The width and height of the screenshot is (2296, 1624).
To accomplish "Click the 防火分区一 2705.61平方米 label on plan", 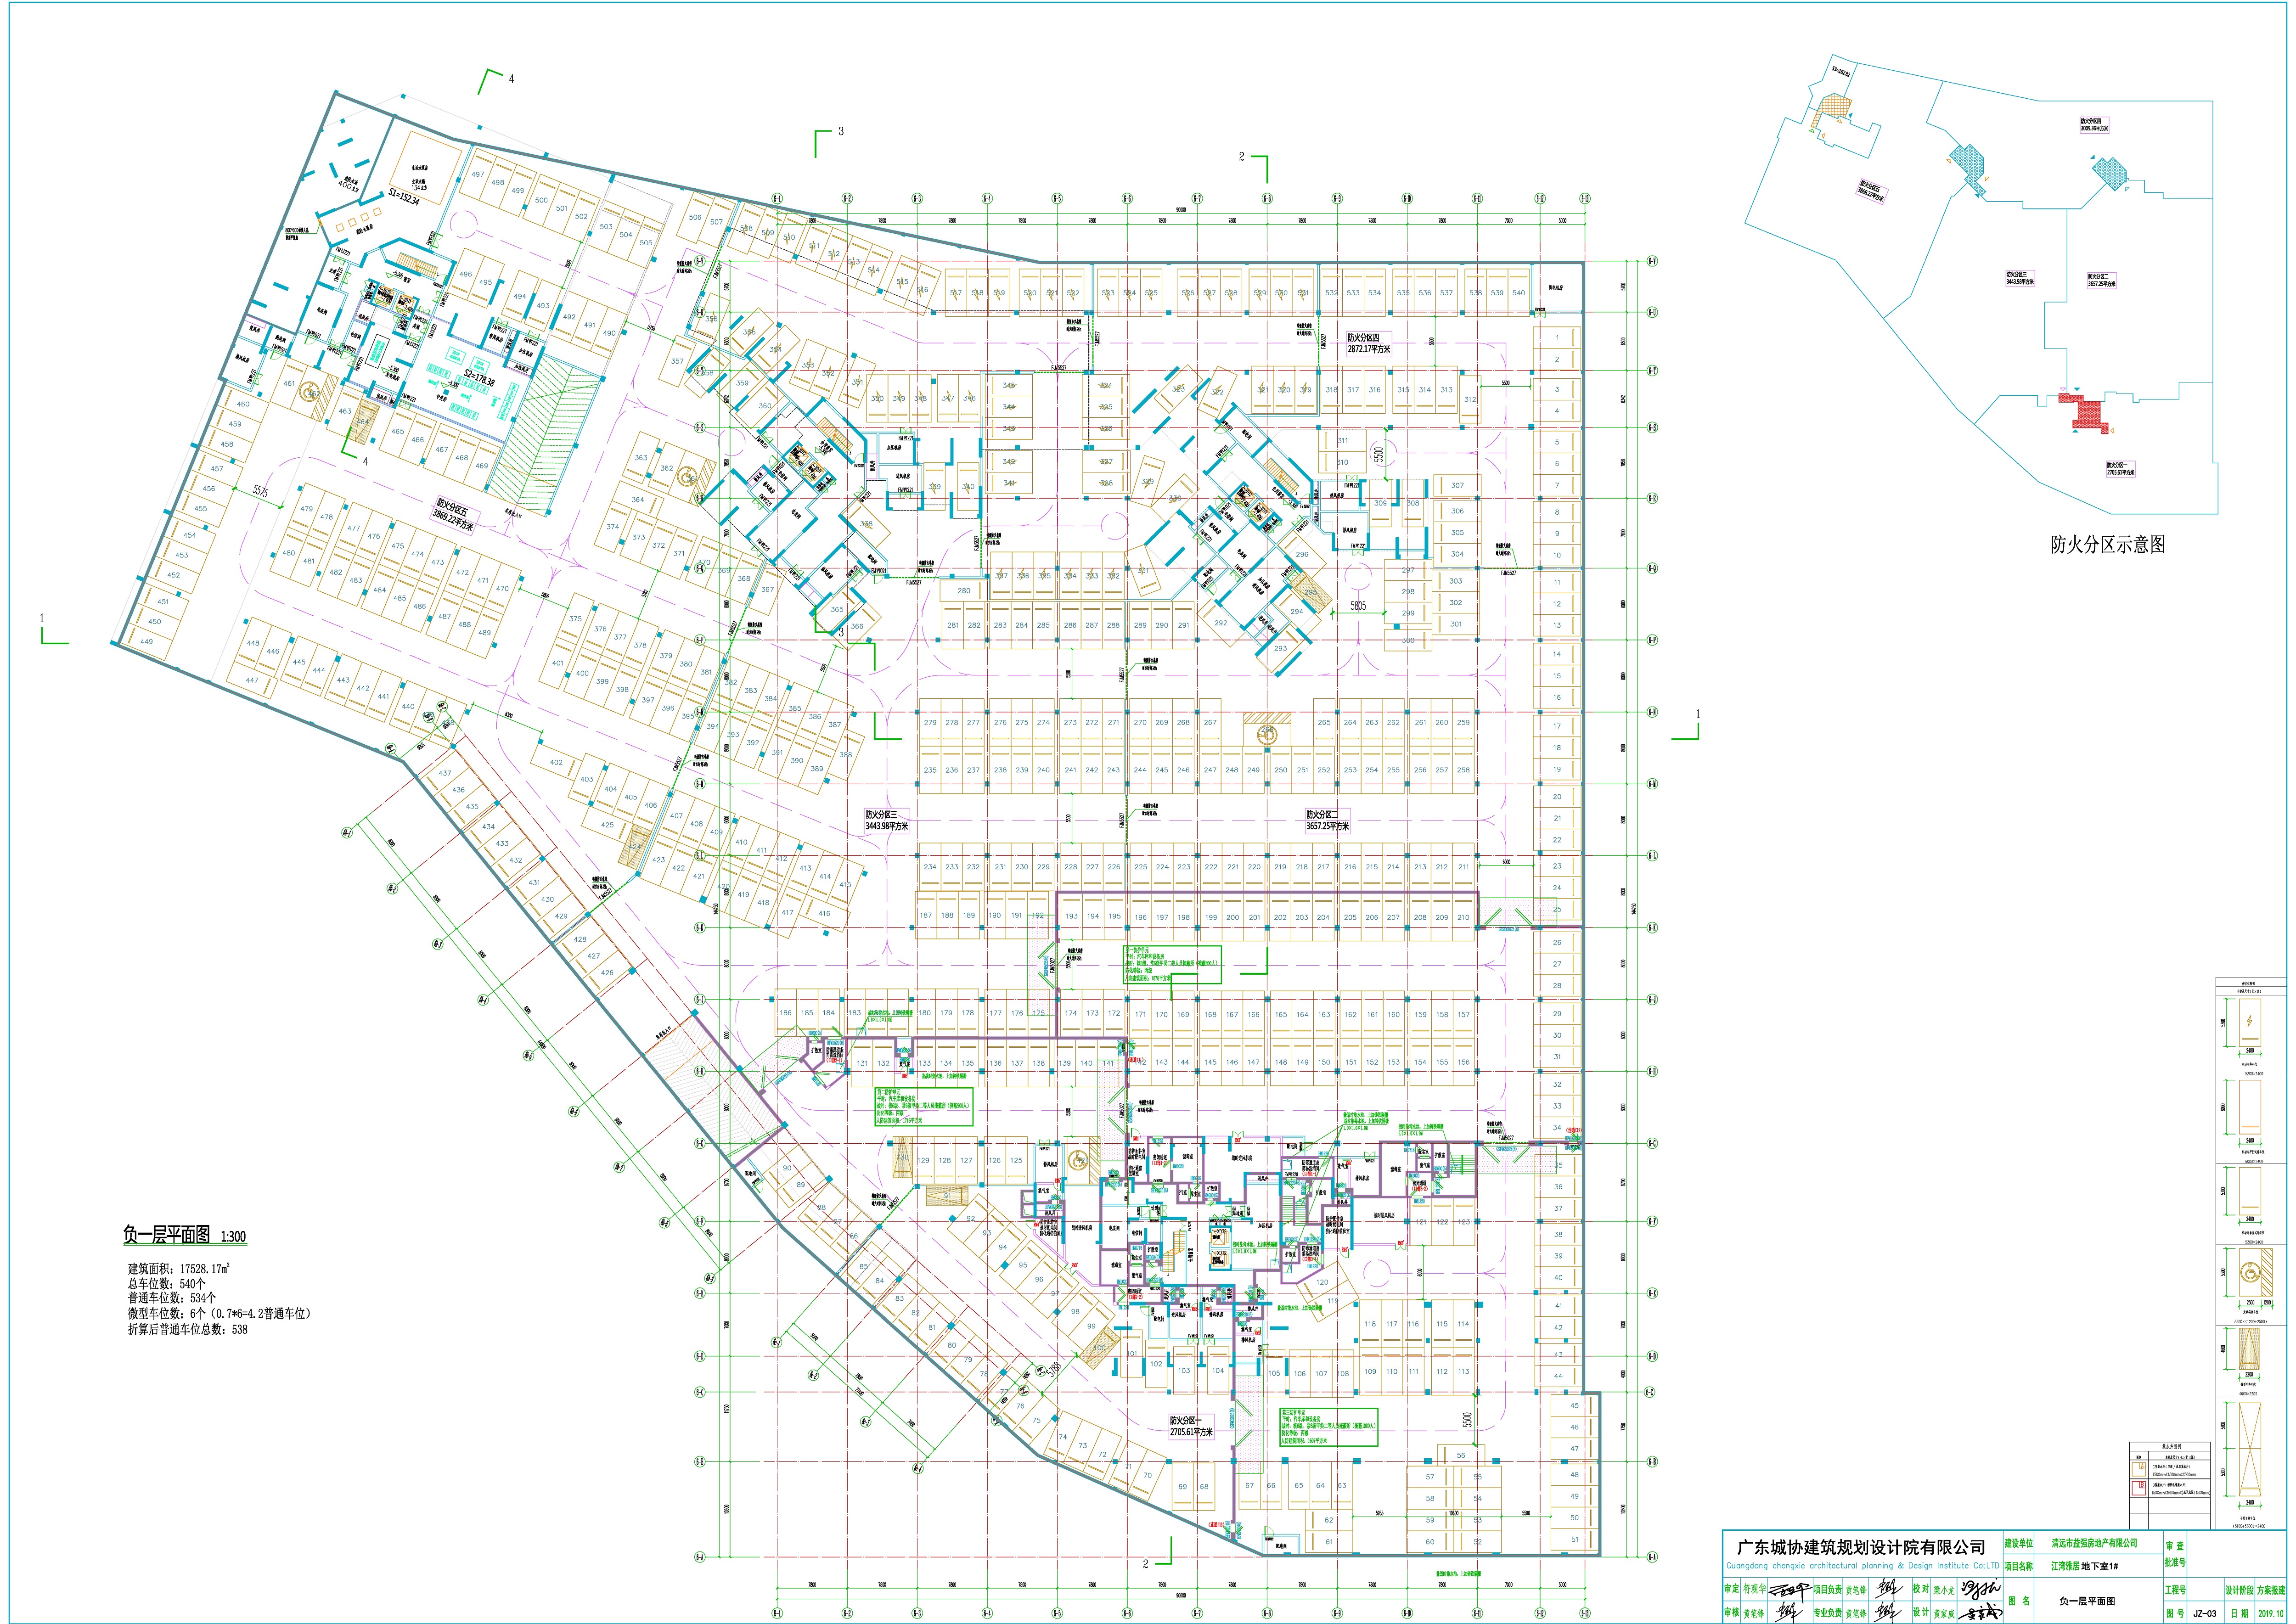I will [x=1191, y=1426].
